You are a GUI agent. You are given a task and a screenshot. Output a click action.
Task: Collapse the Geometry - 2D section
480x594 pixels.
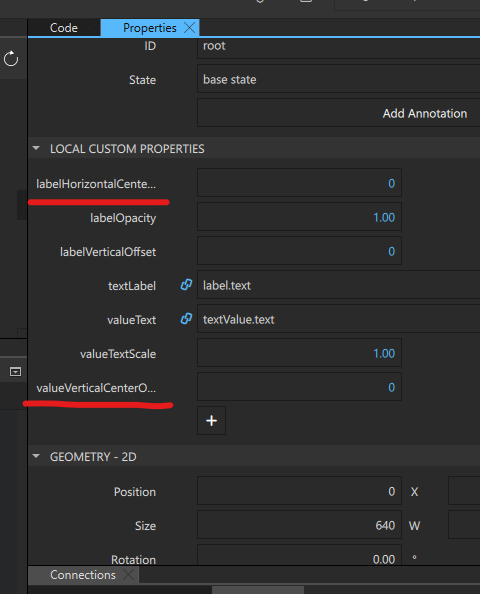click(36, 456)
